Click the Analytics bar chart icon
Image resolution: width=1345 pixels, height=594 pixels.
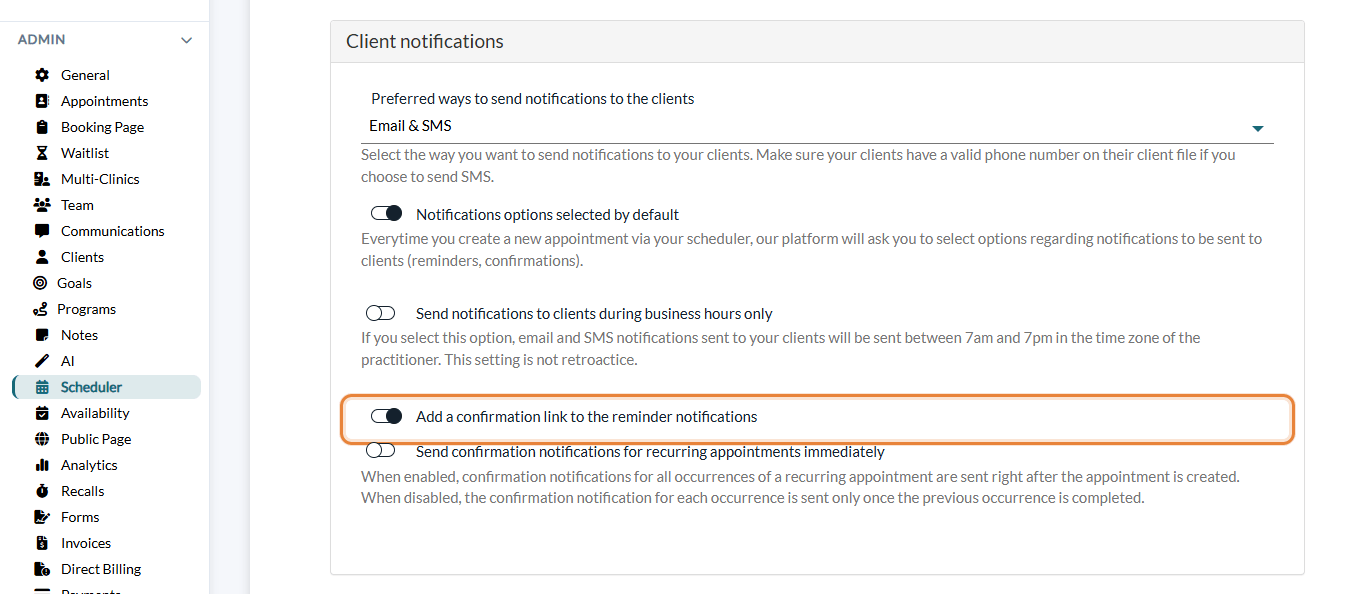point(42,465)
